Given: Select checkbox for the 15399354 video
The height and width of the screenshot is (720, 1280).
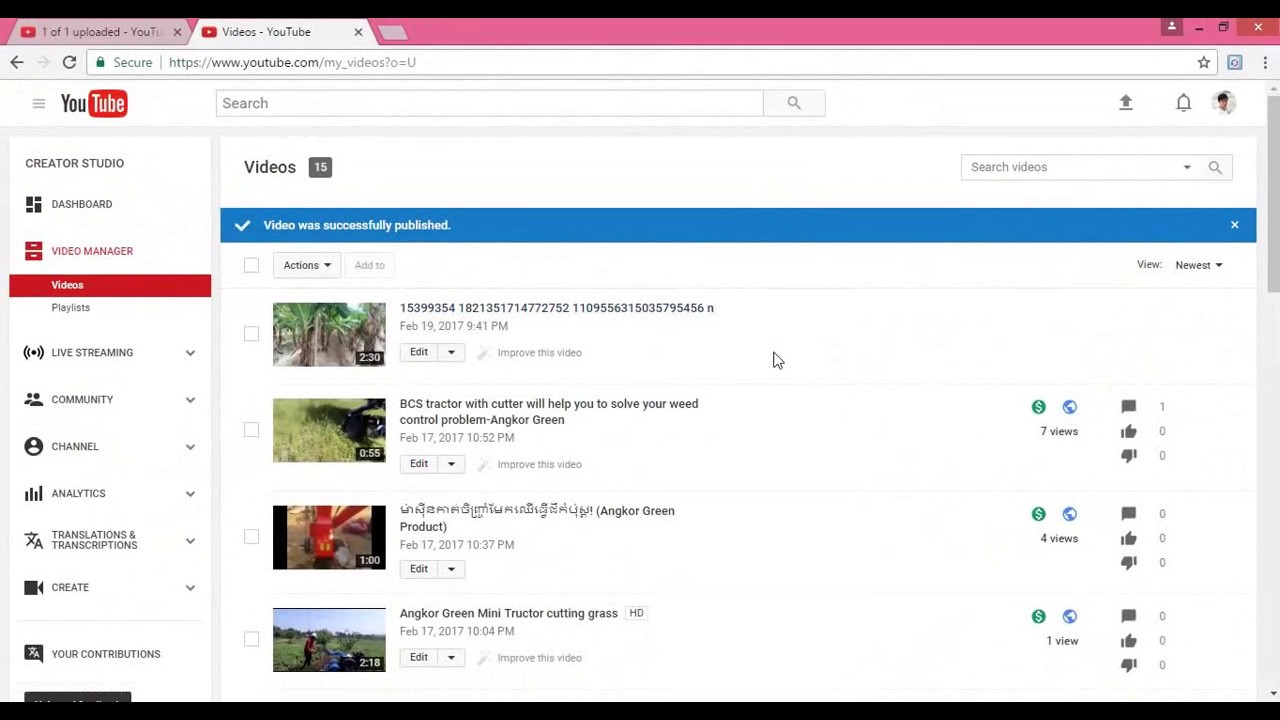Looking at the screenshot, I should click(x=251, y=334).
